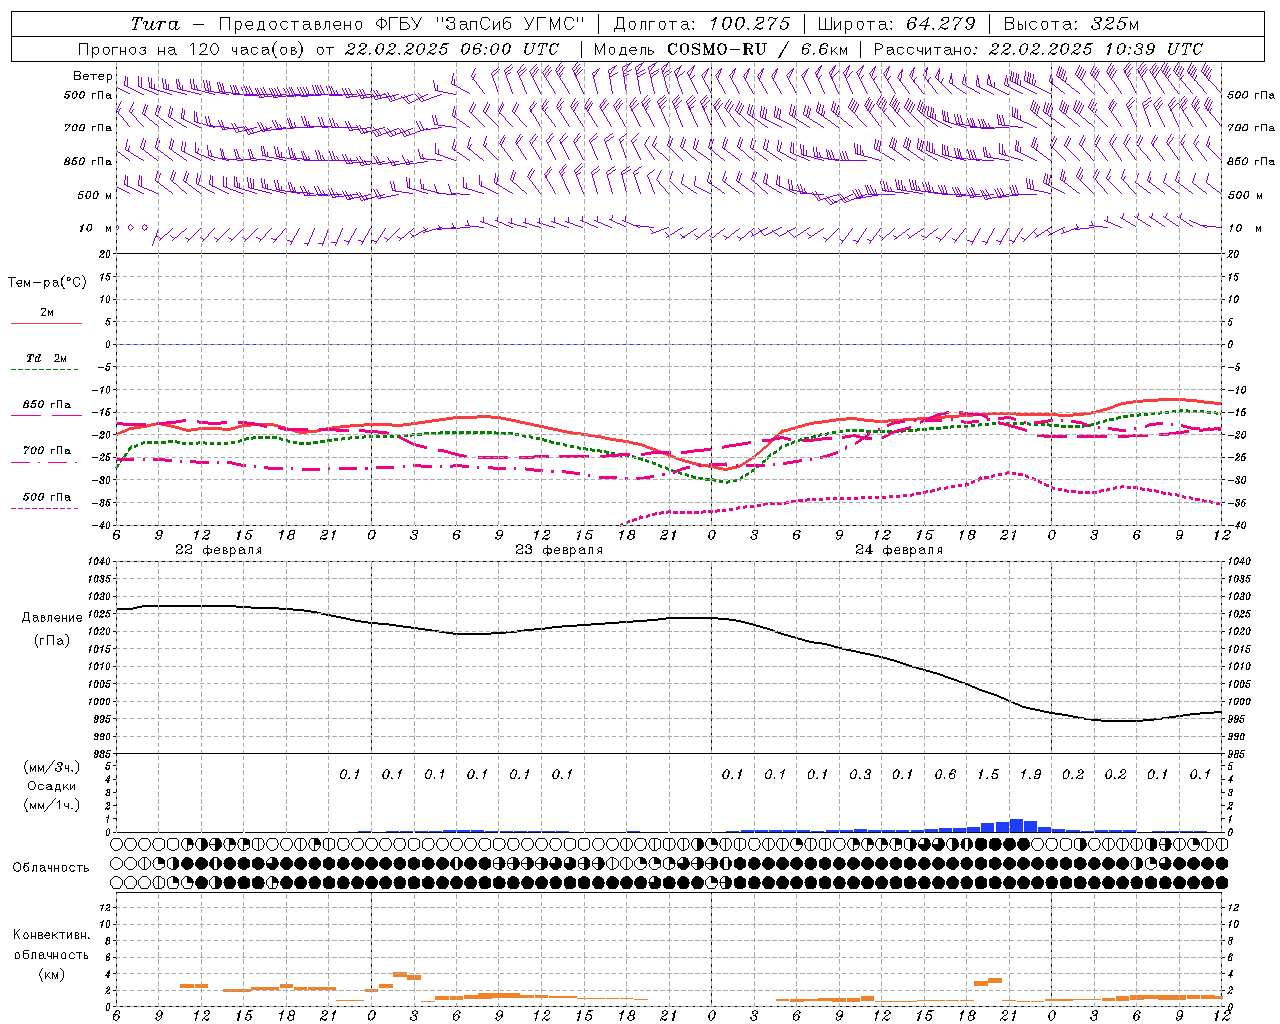
Task: Click the '500 м' wind level label on left axis
Action: click(x=95, y=195)
